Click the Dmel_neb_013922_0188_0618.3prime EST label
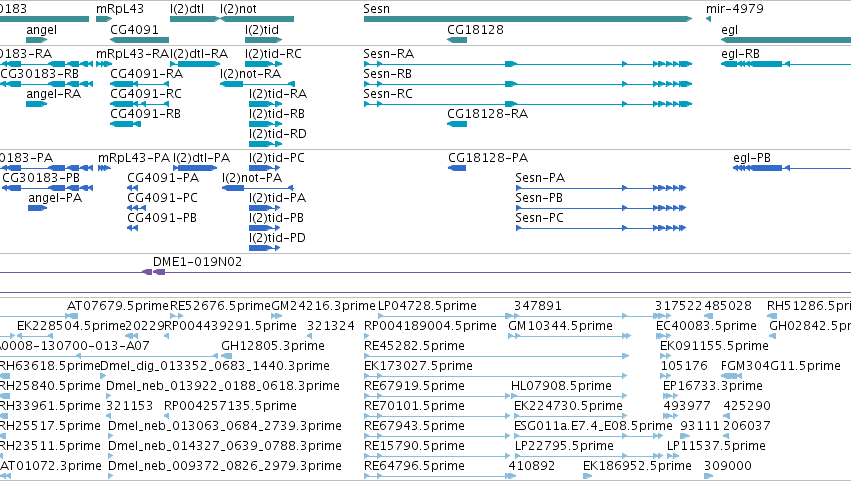The height and width of the screenshot is (481, 851). tap(223, 387)
